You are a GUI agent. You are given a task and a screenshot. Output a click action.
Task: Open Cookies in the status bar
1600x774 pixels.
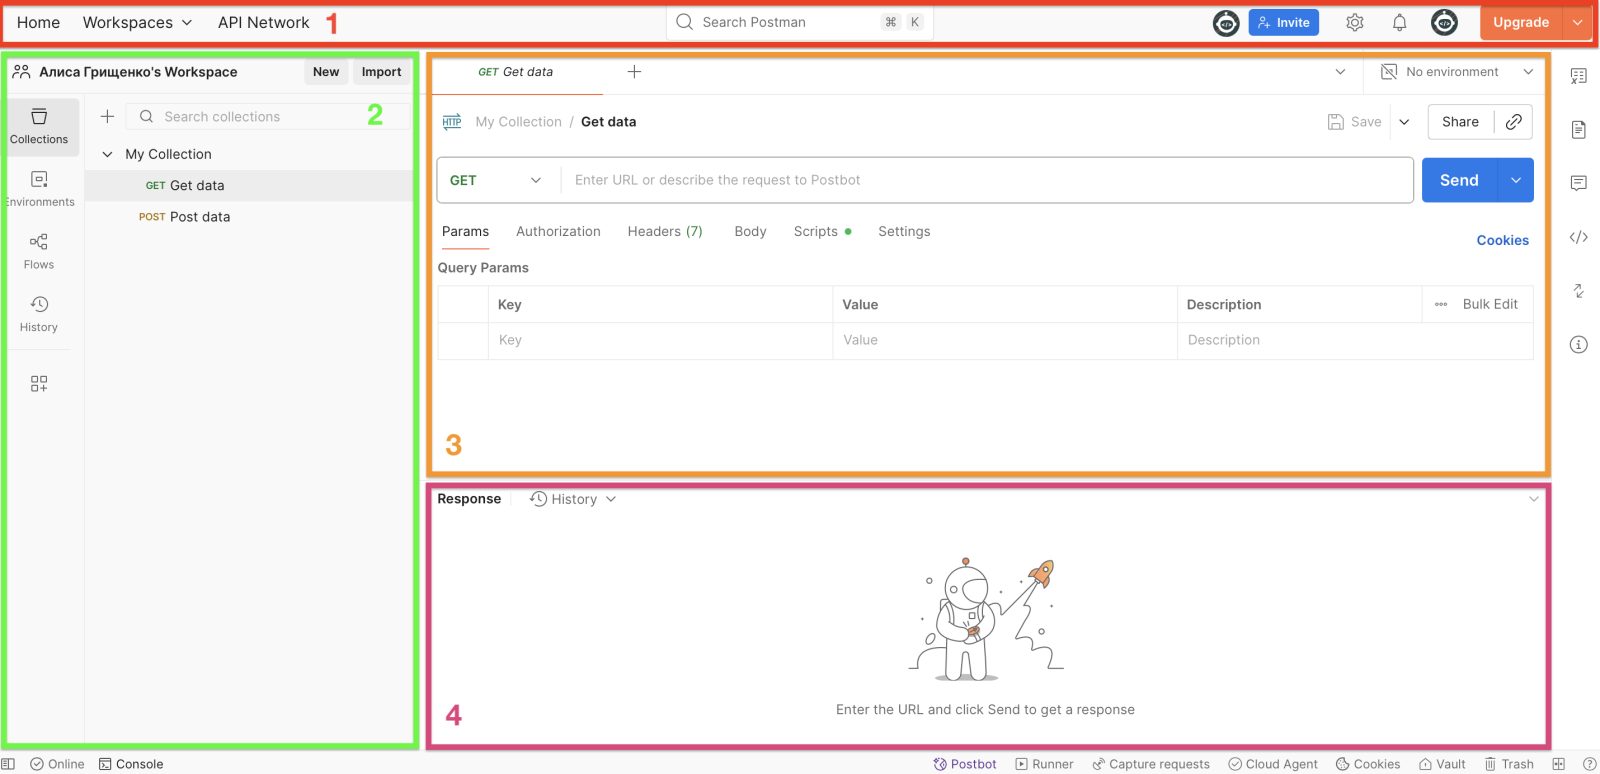coord(1368,764)
